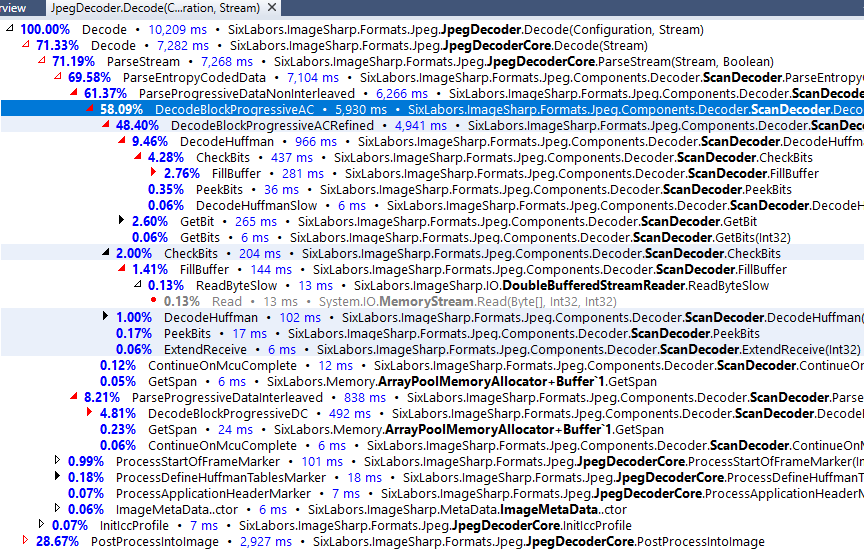
Task: Select the 0.35% PeekBits row
Action: tap(432, 190)
